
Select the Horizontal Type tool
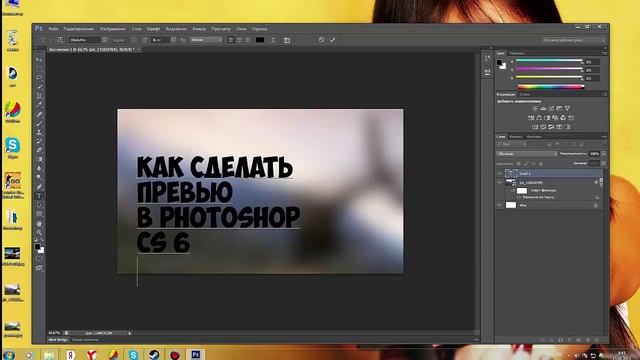(39, 196)
